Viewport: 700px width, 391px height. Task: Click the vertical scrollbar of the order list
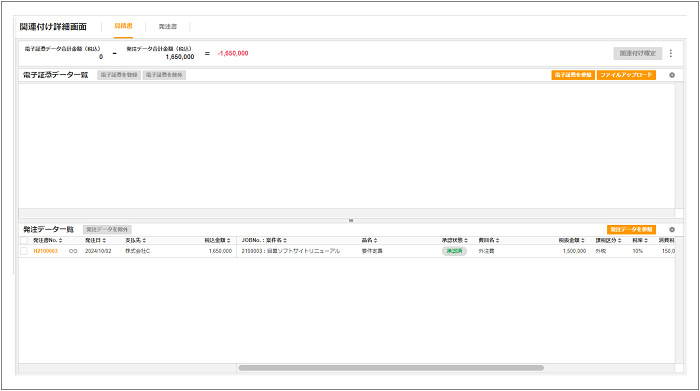(679, 299)
